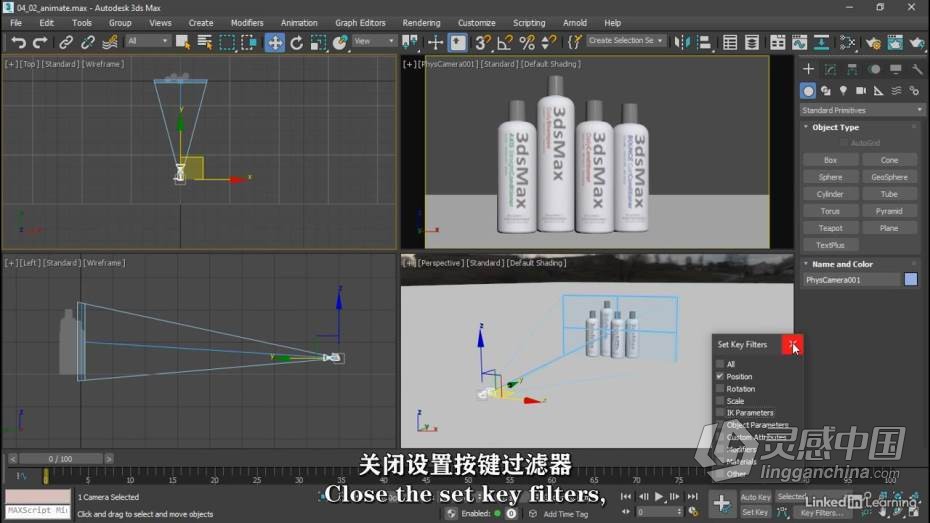Image resolution: width=930 pixels, height=523 pixels.
Task: Click the Sphere primitive button
Action: [x=830, y=177]
